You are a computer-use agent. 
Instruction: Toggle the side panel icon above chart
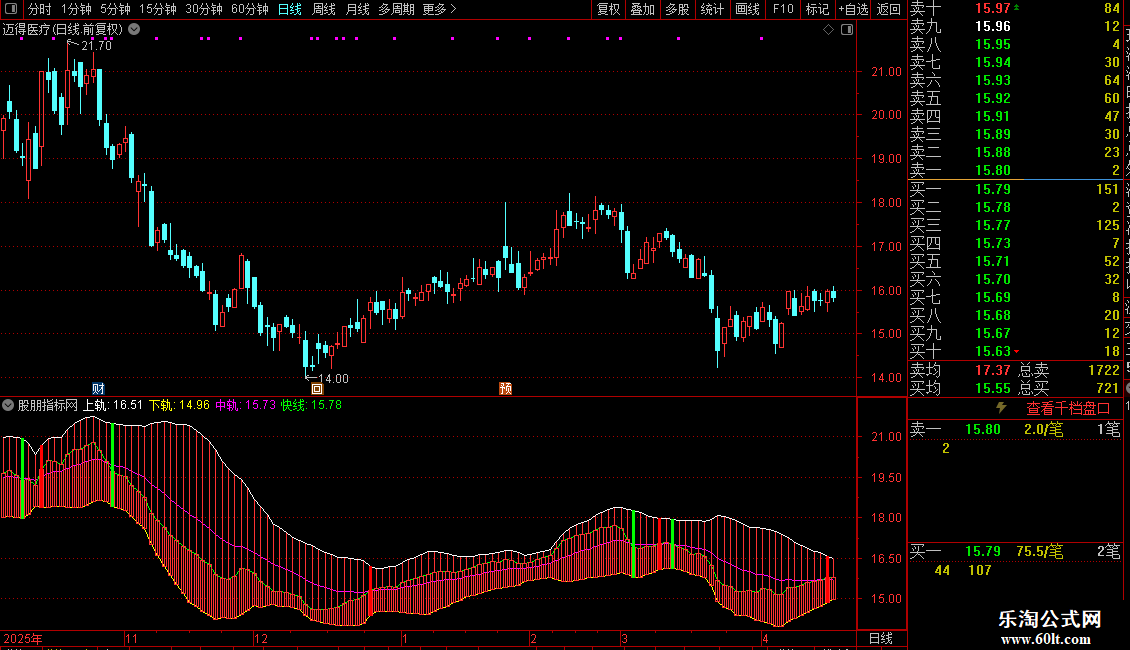click(847, 30)
